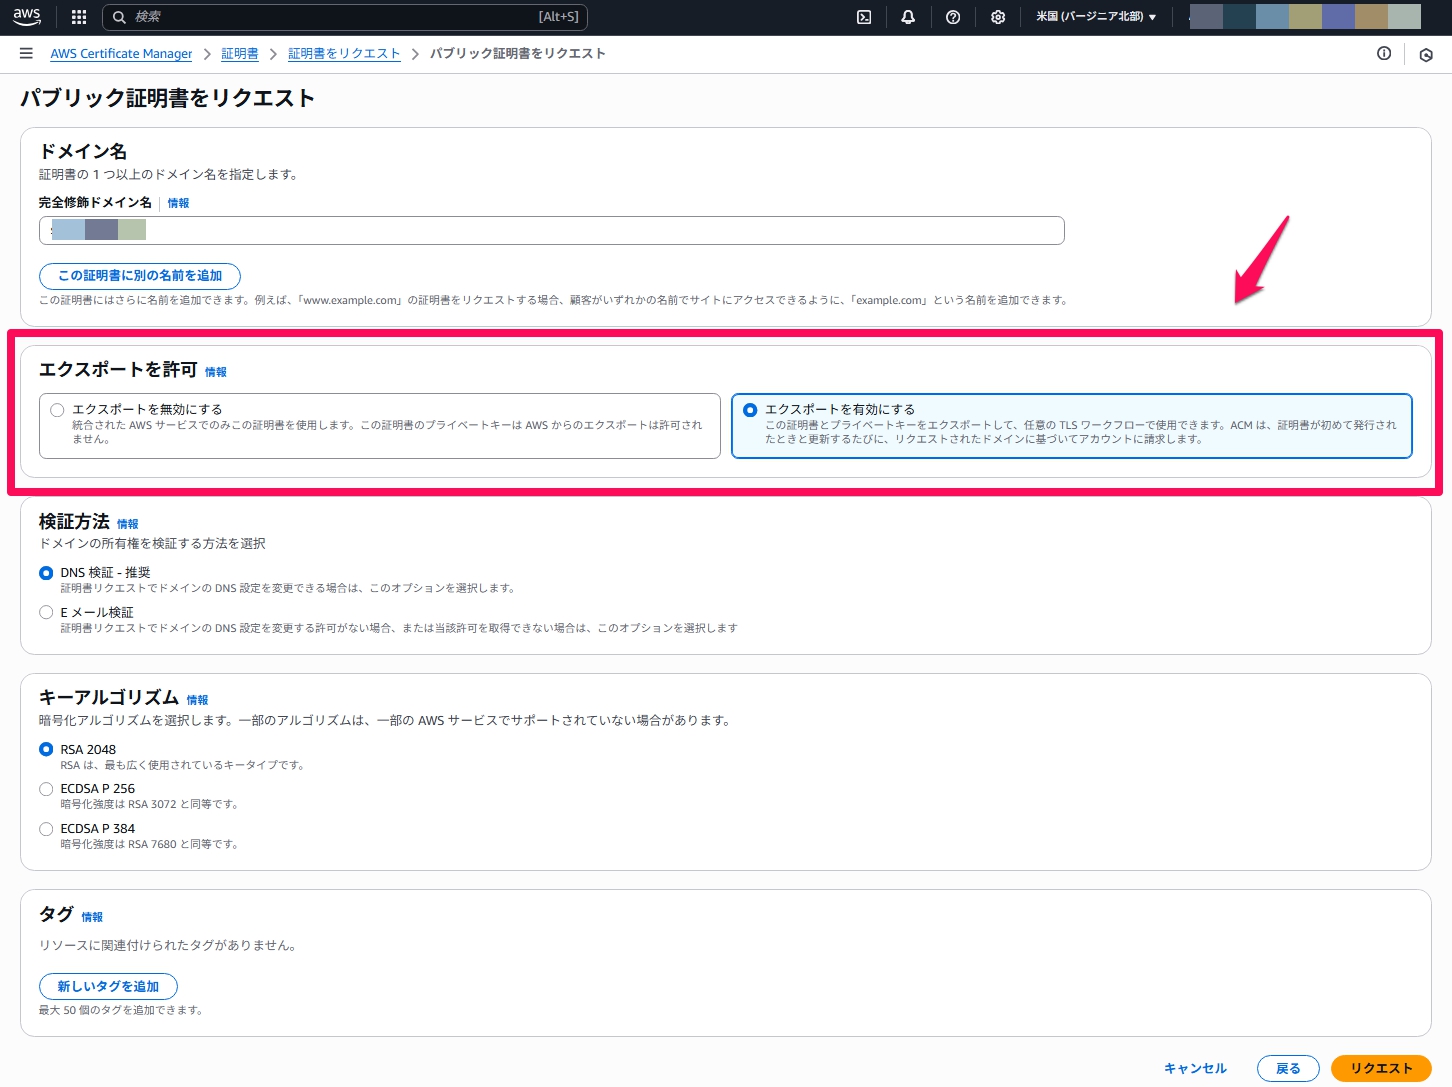
Task: Open the region selector 米国 (バージニア北部)
Action: click(x=1096, y=17)
